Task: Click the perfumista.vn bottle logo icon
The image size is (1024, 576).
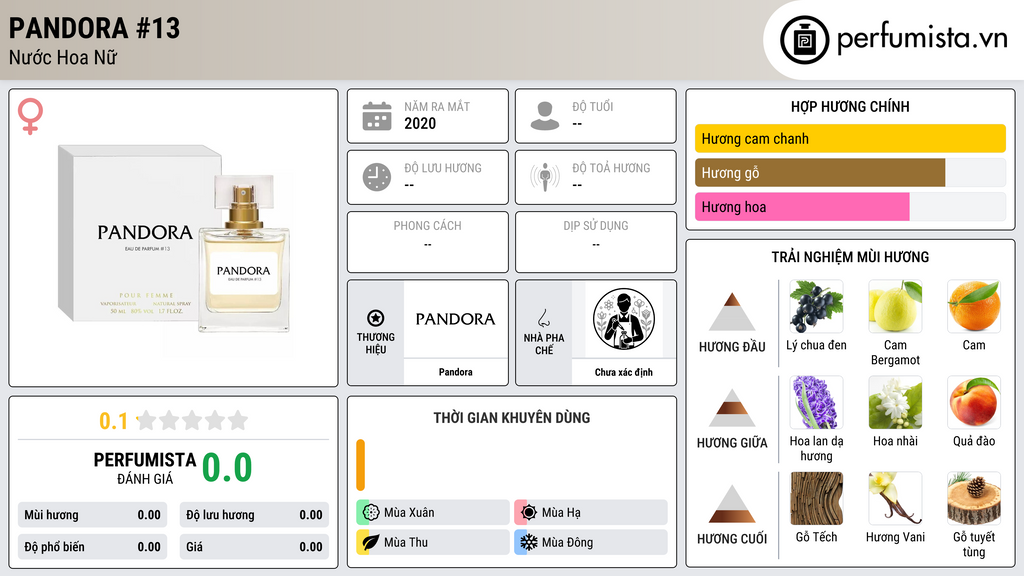Action: pos(804,40)
